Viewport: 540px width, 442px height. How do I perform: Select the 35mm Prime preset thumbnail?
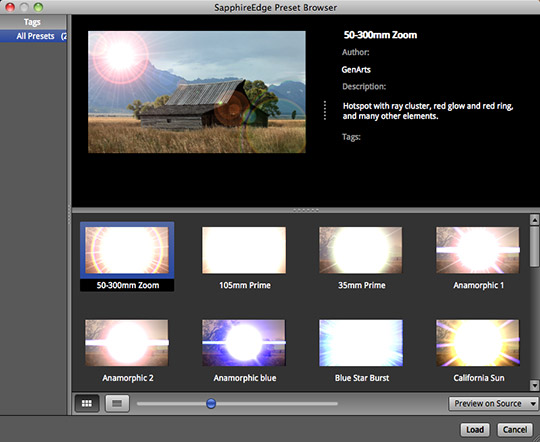tap(361, 250)
